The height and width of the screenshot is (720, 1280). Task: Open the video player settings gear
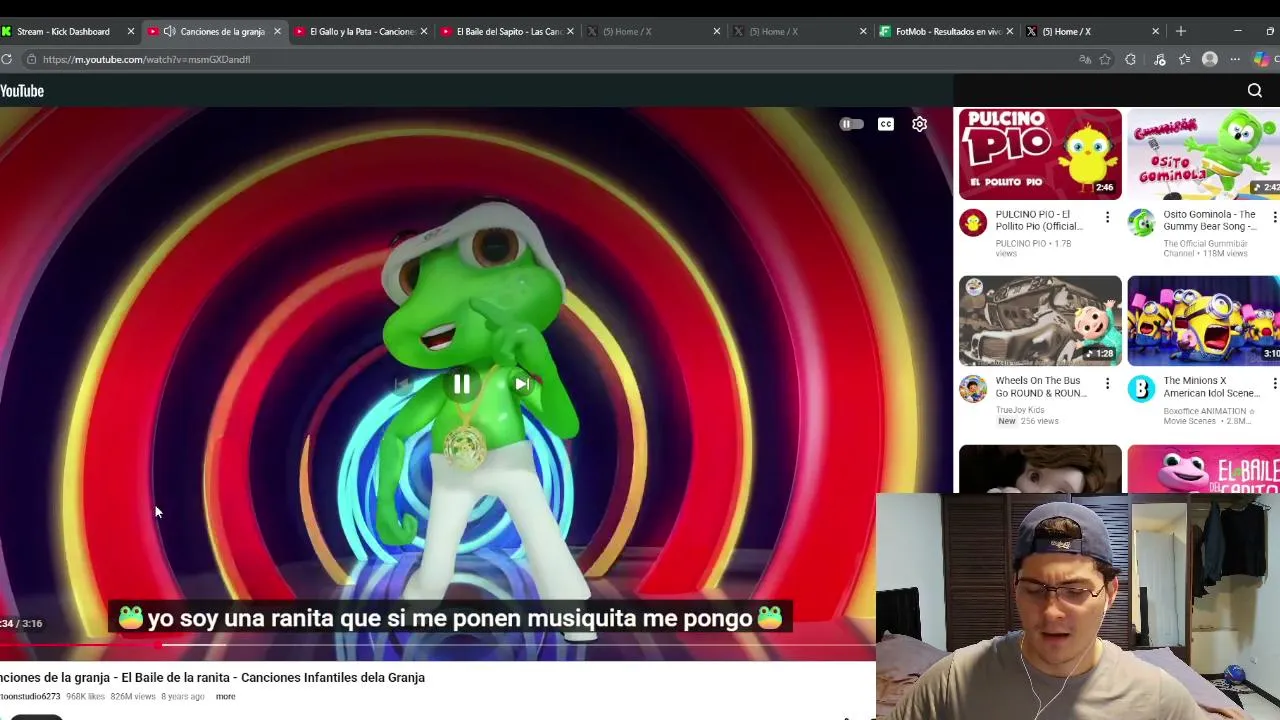[919, 124]
